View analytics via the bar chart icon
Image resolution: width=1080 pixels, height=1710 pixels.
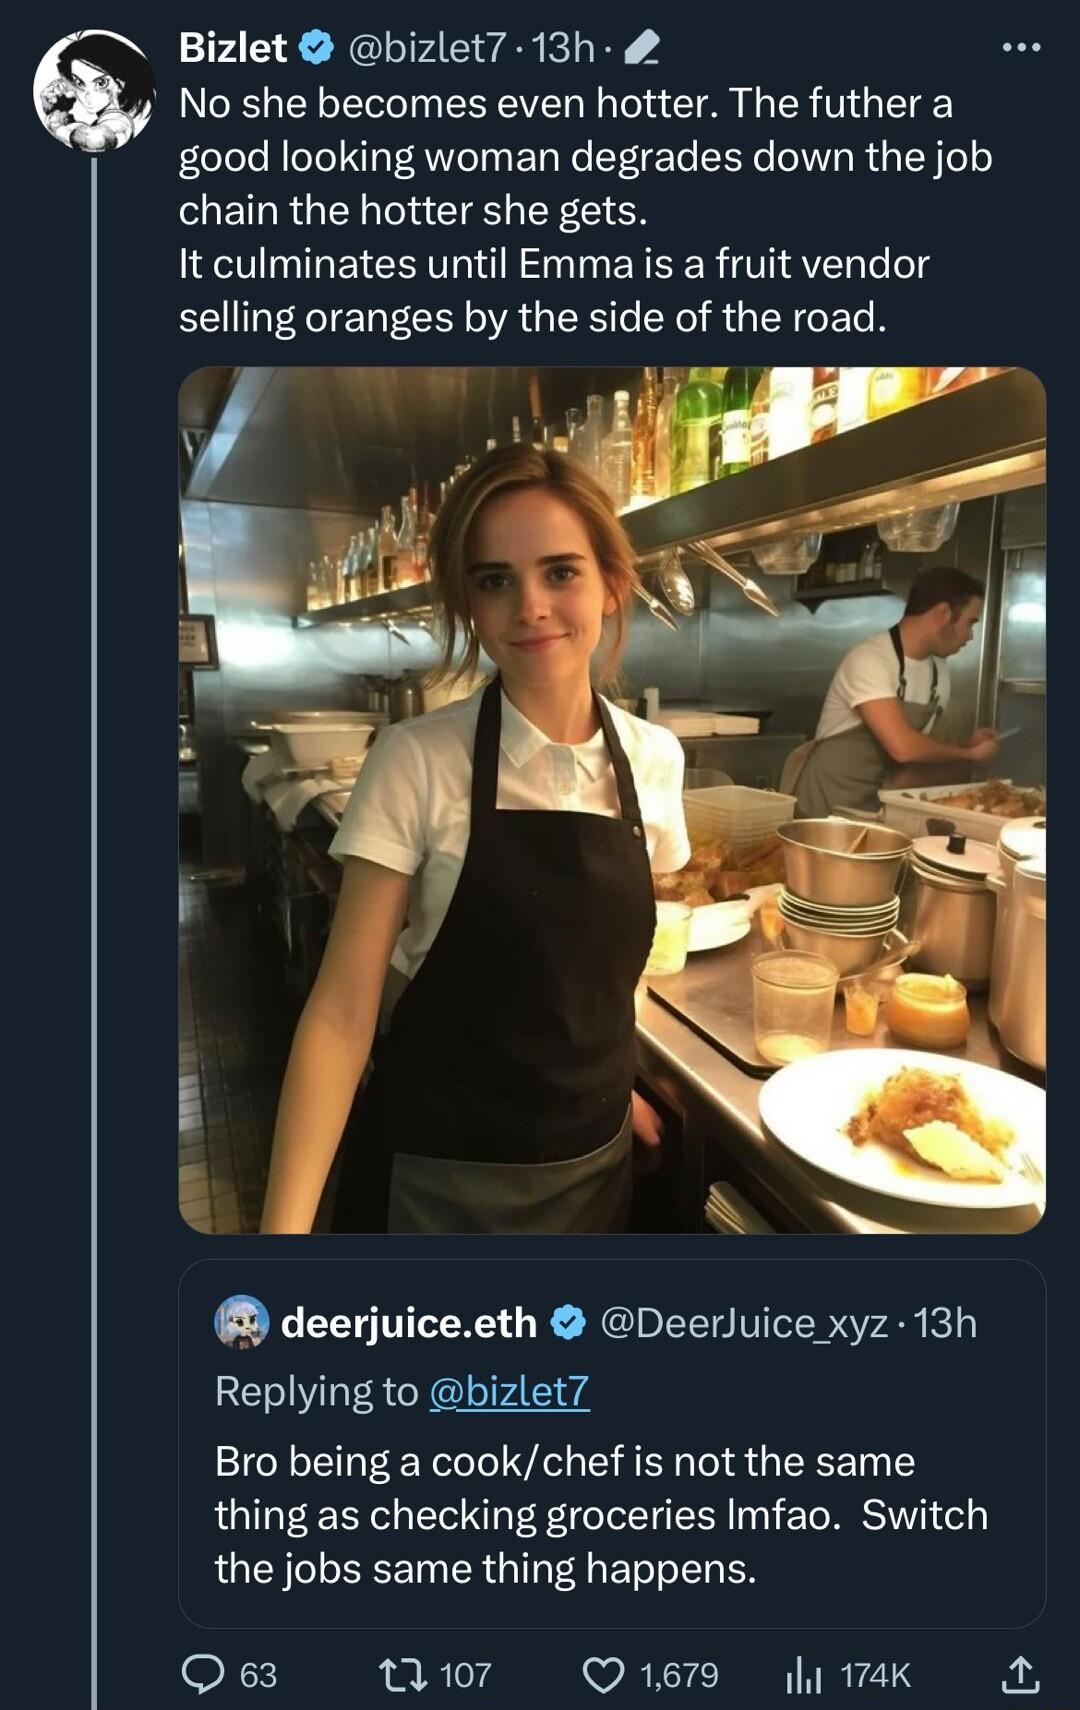coord(803,1675)
